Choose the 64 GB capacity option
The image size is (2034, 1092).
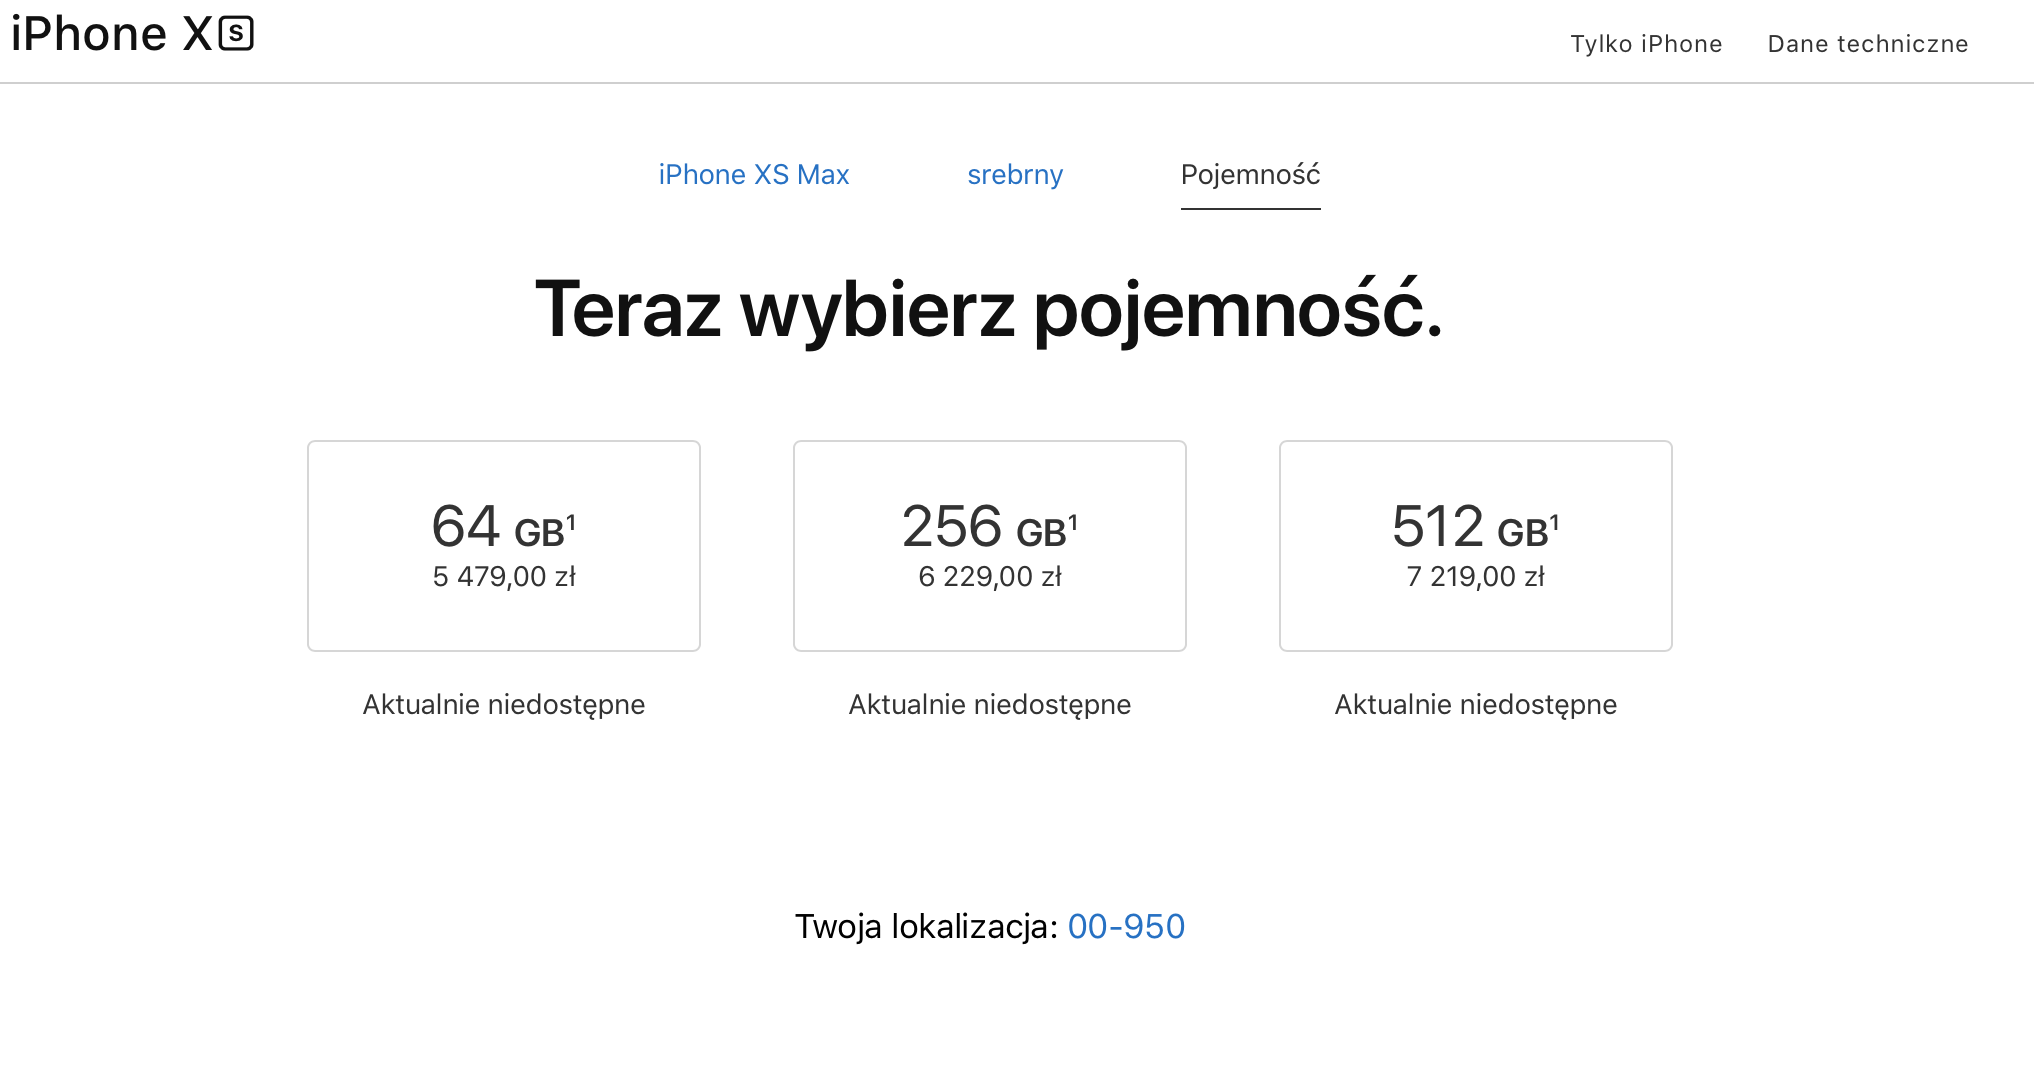[504, 546]
